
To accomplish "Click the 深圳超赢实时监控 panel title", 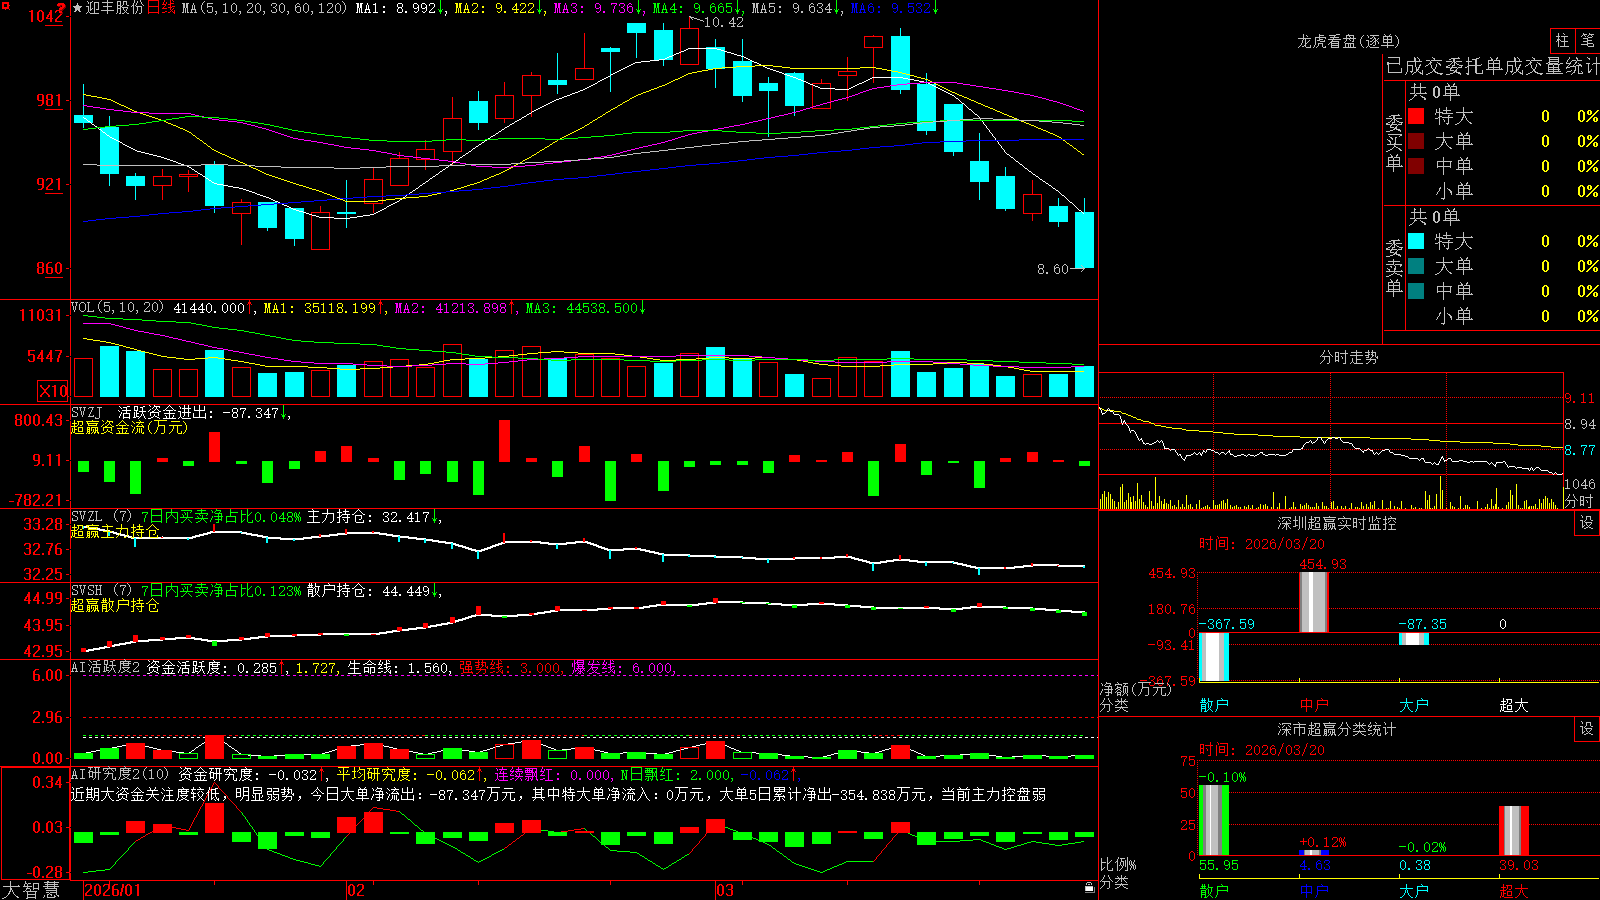I will (x=1337, y=523).
